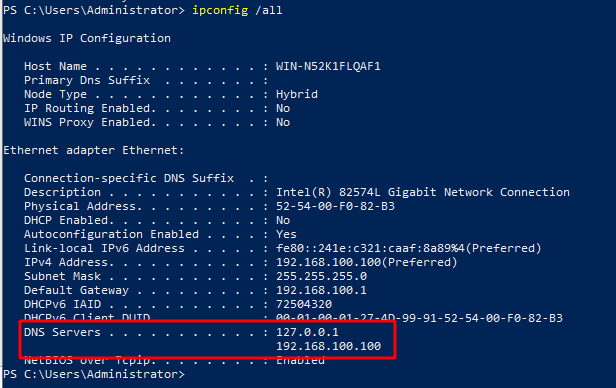The height and width of the screenshot is (388, 616).
Task: Click the typed ipconfig /all command
Action: pos(237,10)
